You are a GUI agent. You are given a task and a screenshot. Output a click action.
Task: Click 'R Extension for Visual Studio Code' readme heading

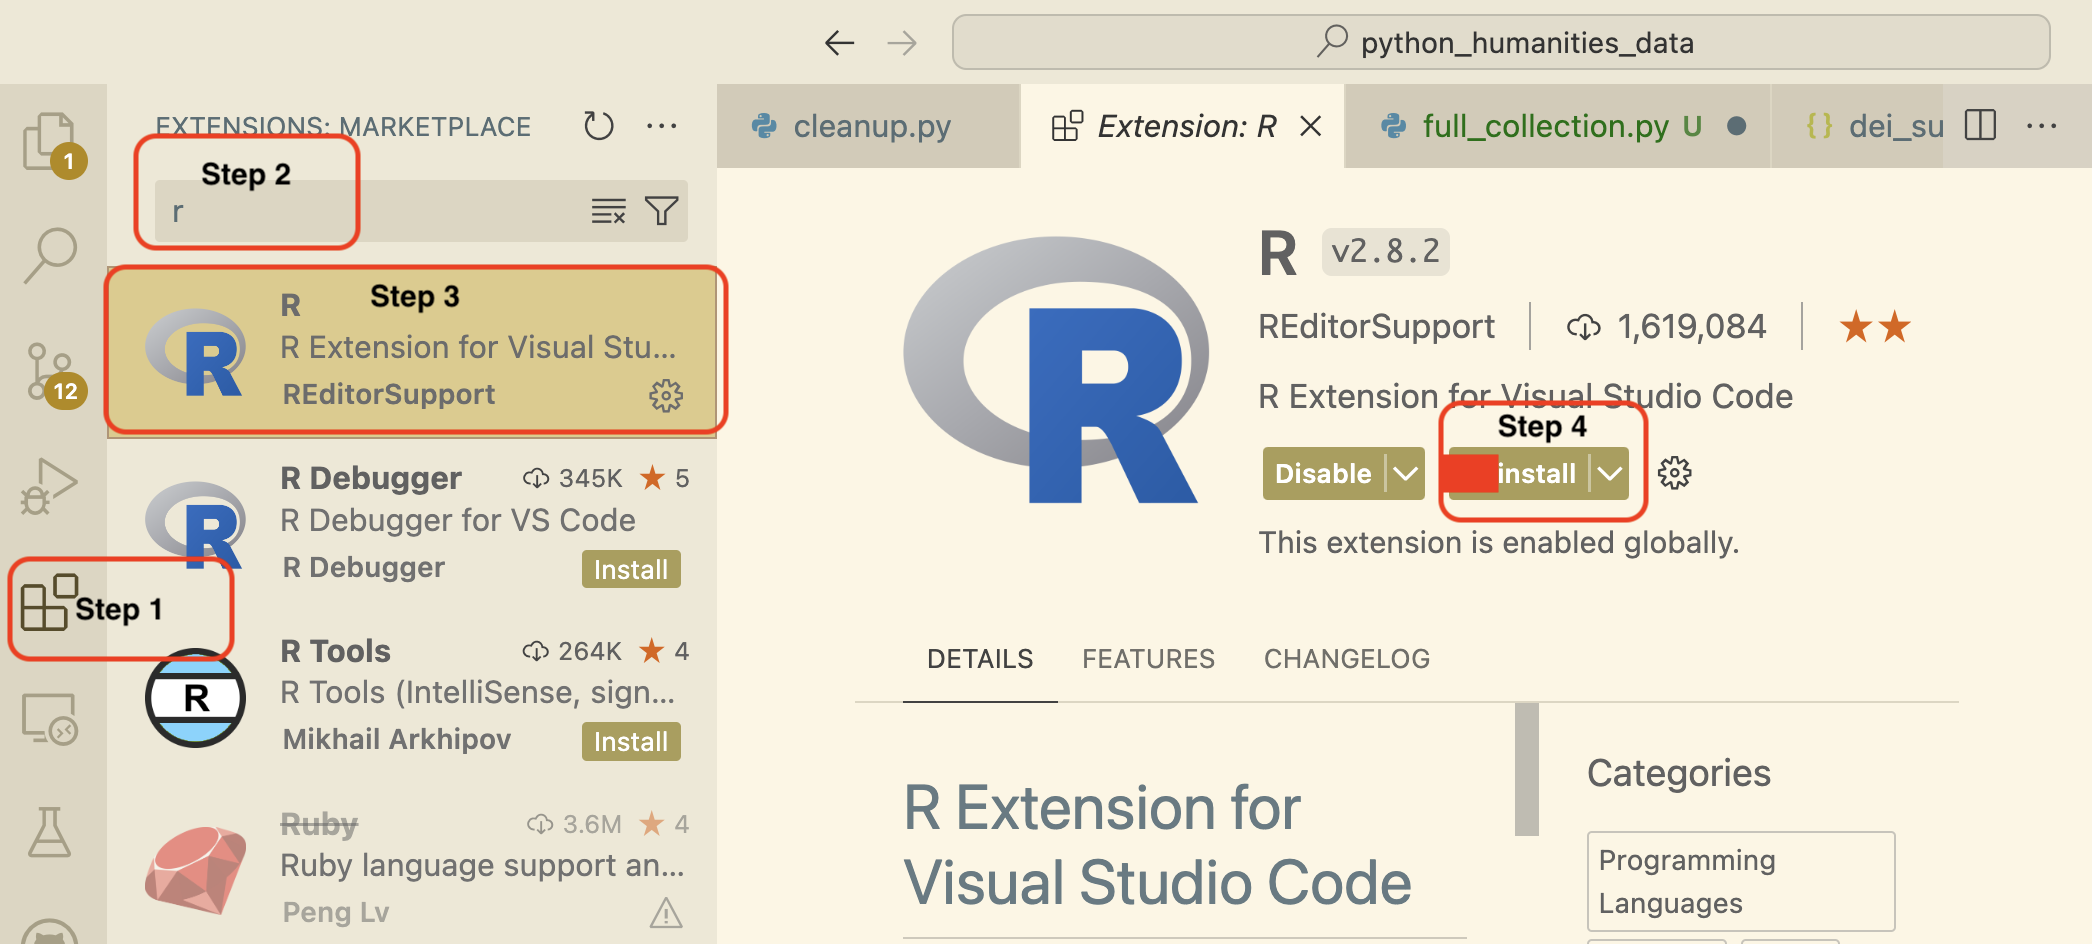pos(1157,845)
